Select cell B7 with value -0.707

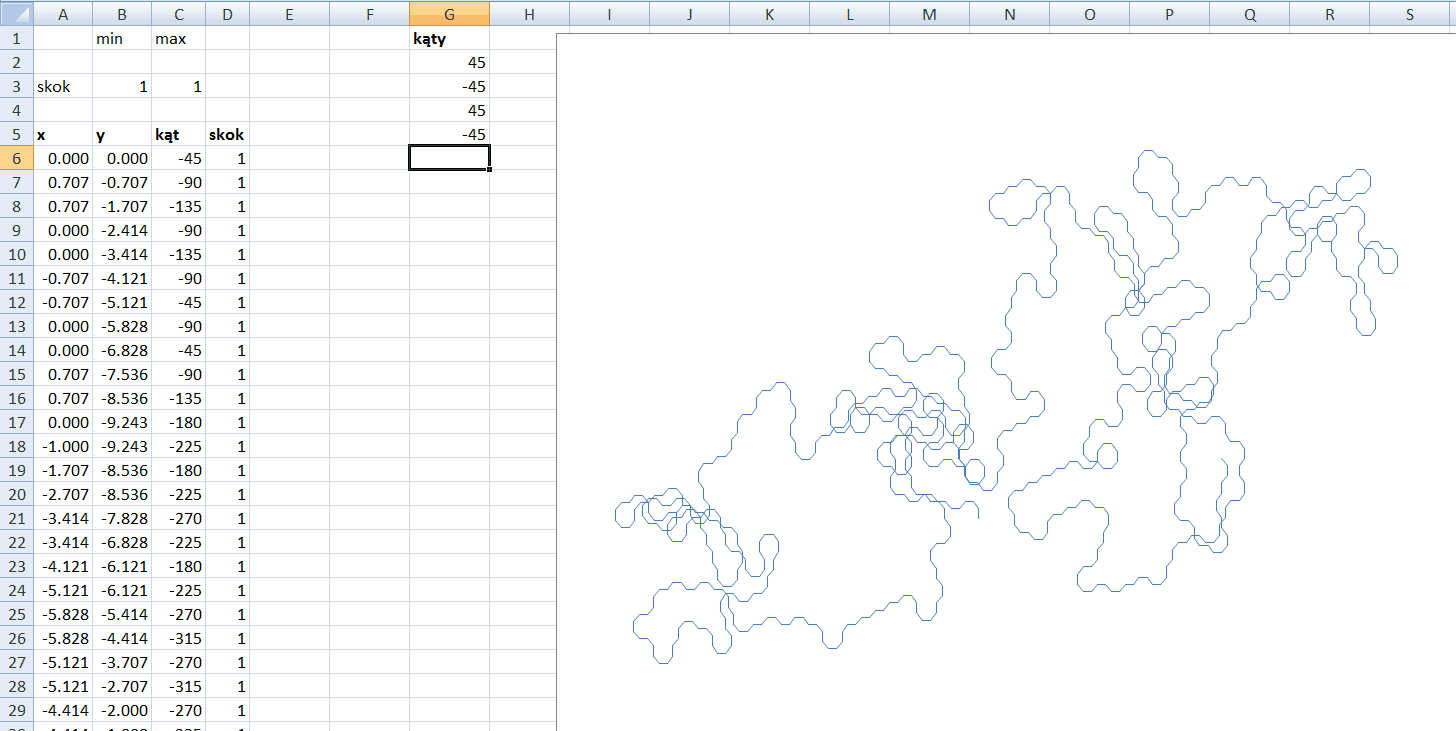[122, 182]
